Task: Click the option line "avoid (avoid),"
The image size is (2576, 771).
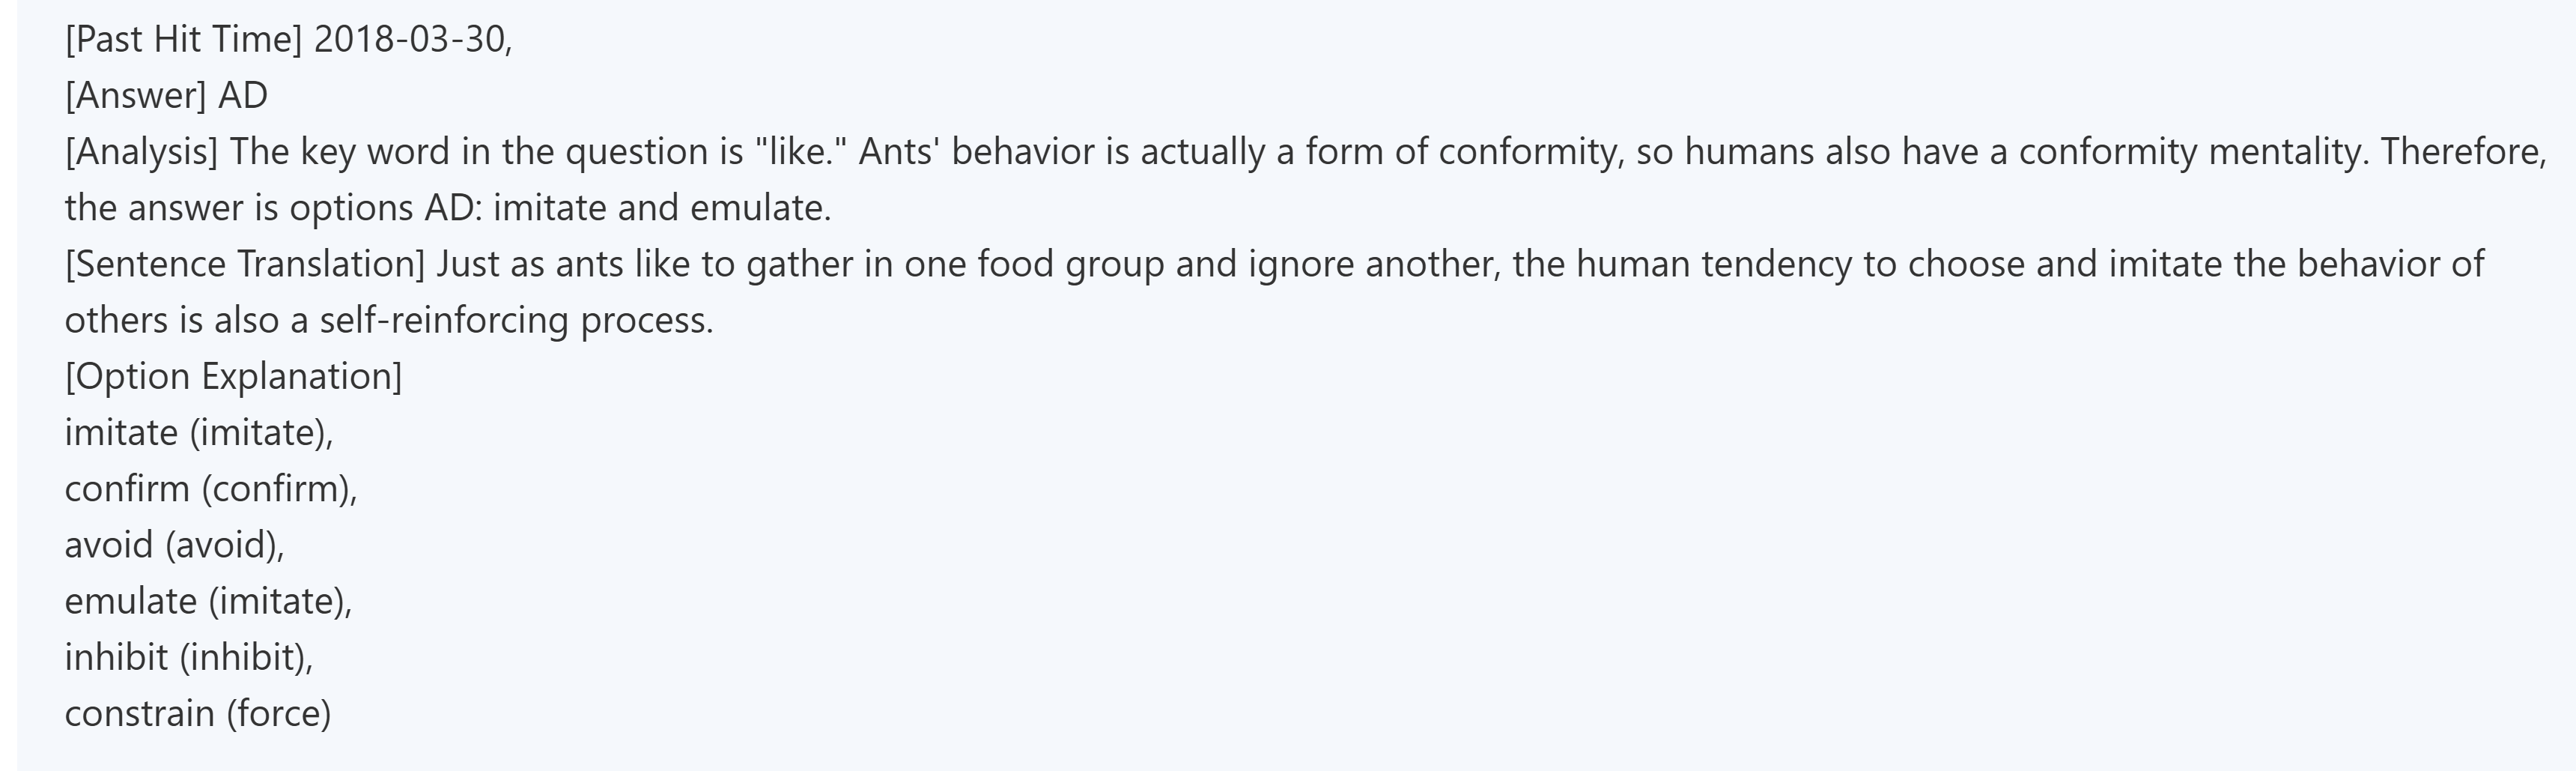Action: (x=175, y=545)
